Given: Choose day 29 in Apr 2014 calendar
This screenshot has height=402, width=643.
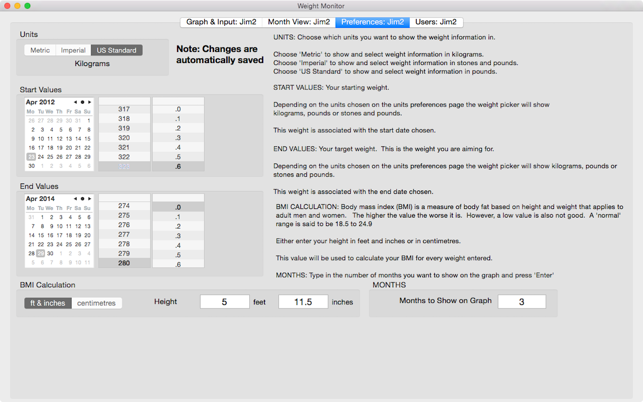Looking at the screenshot, I should [41, 253].
